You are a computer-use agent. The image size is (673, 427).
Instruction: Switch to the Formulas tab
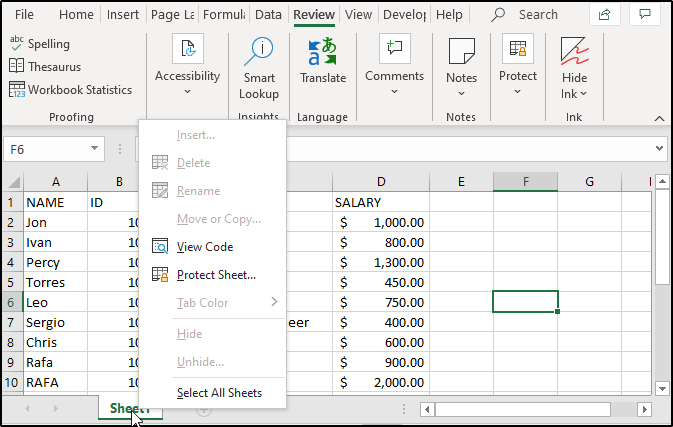coord(224,15)
